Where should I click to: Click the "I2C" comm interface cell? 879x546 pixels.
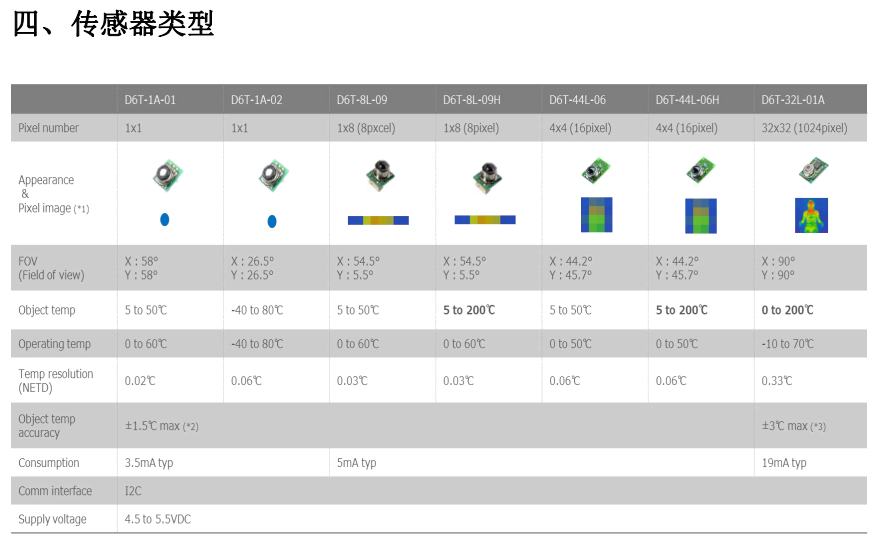[x=134, y=491]
